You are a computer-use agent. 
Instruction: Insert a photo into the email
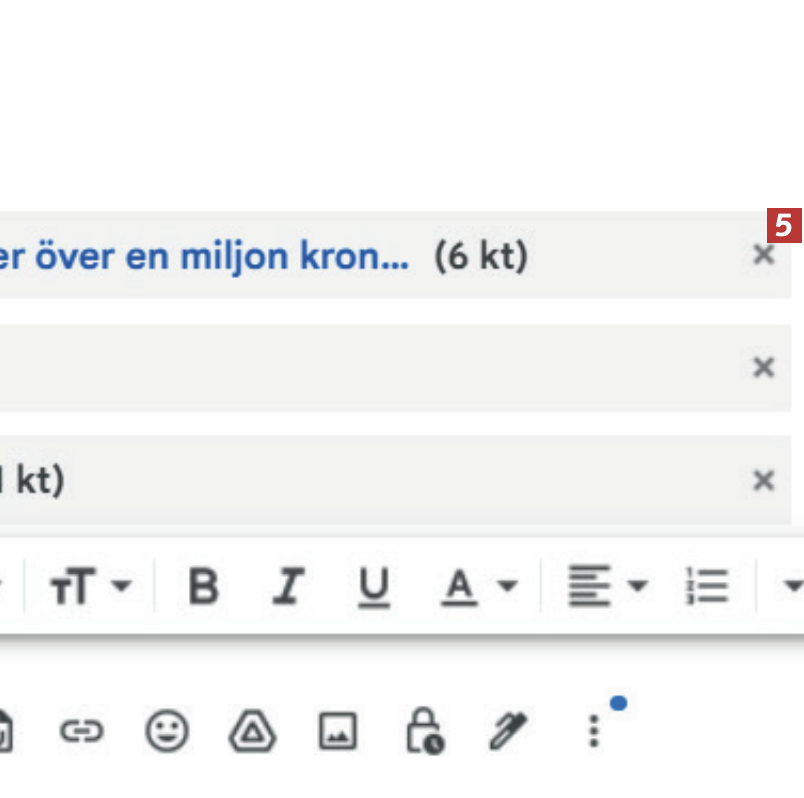click(337, 733)
